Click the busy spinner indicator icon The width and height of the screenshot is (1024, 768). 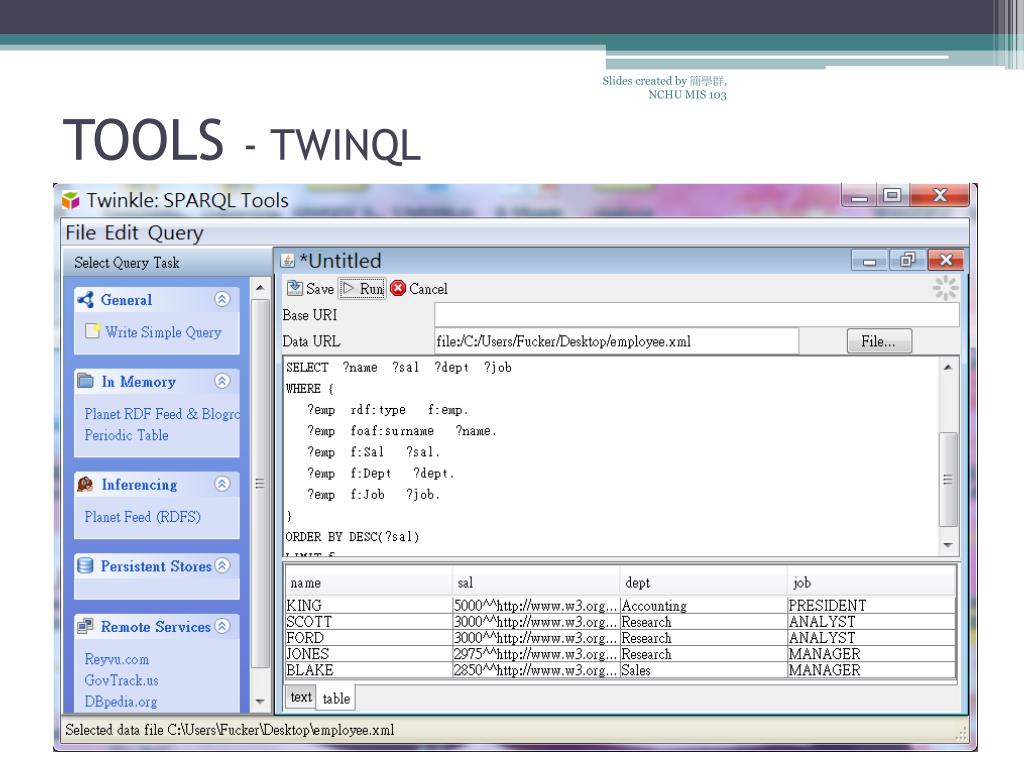[945, 288]
